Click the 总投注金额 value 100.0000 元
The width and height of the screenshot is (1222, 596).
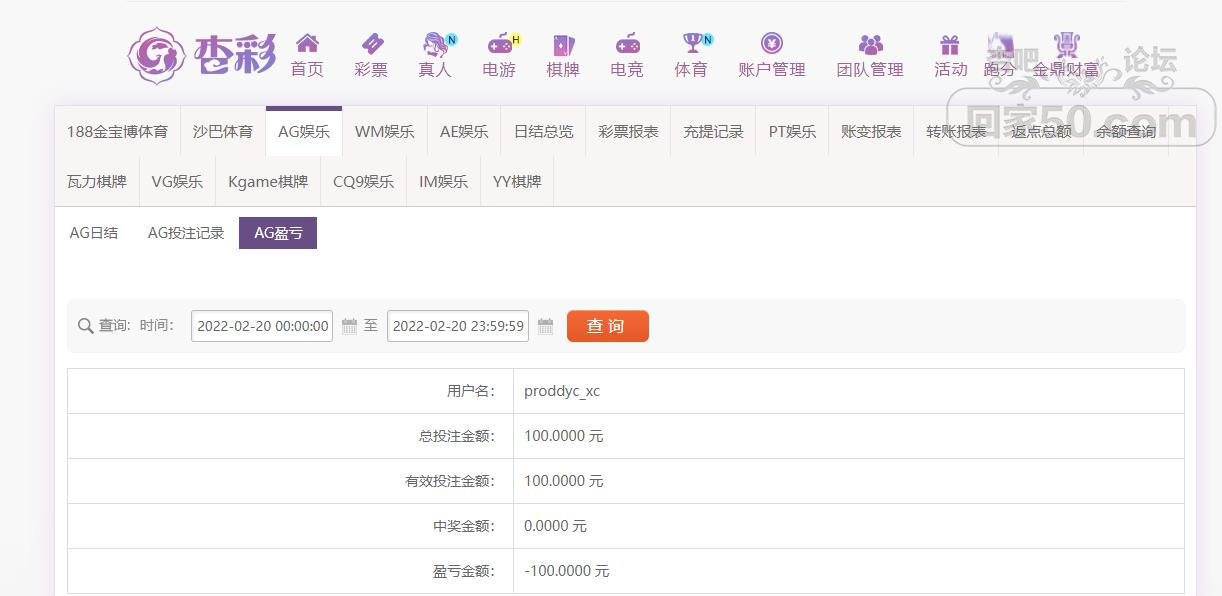[564, 436]
